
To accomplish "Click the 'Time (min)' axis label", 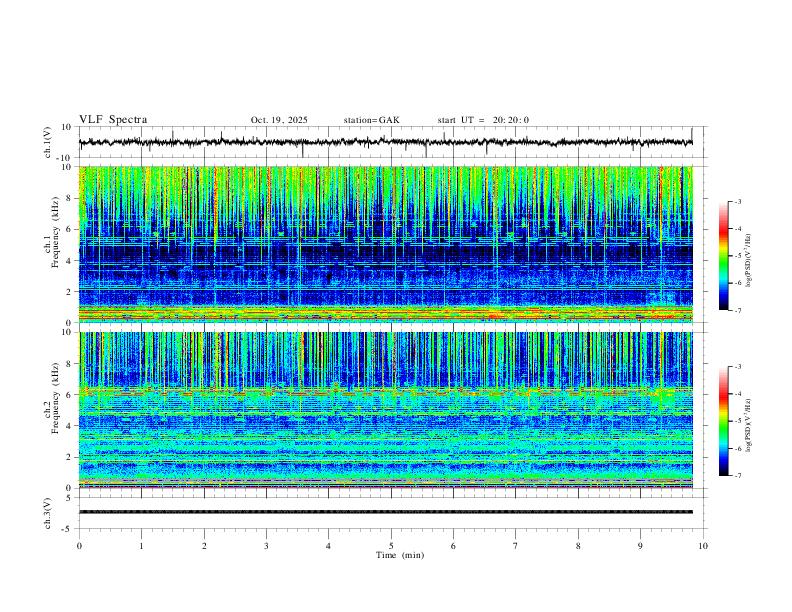I will click(400, 555).
